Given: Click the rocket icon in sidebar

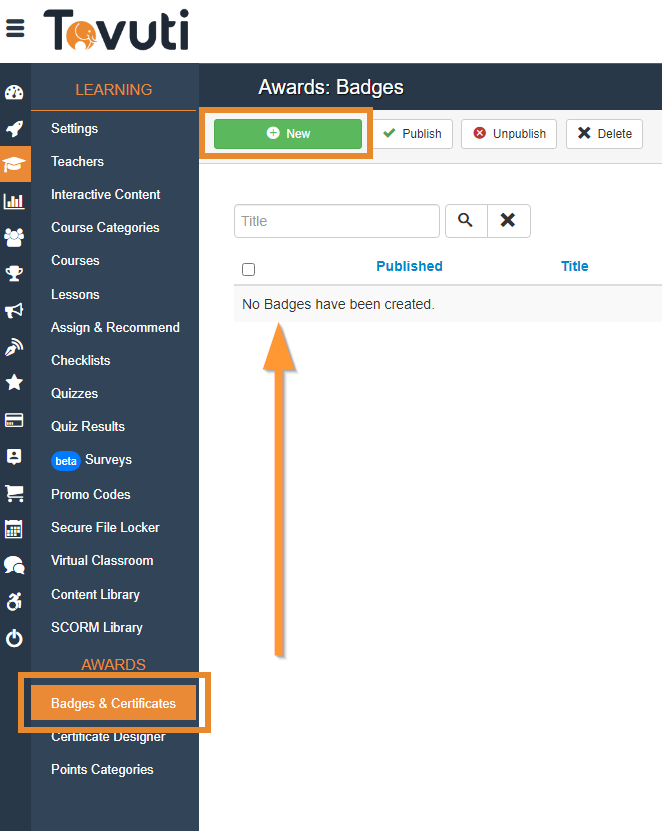Looking at the screenshot, I should [14, 128].
